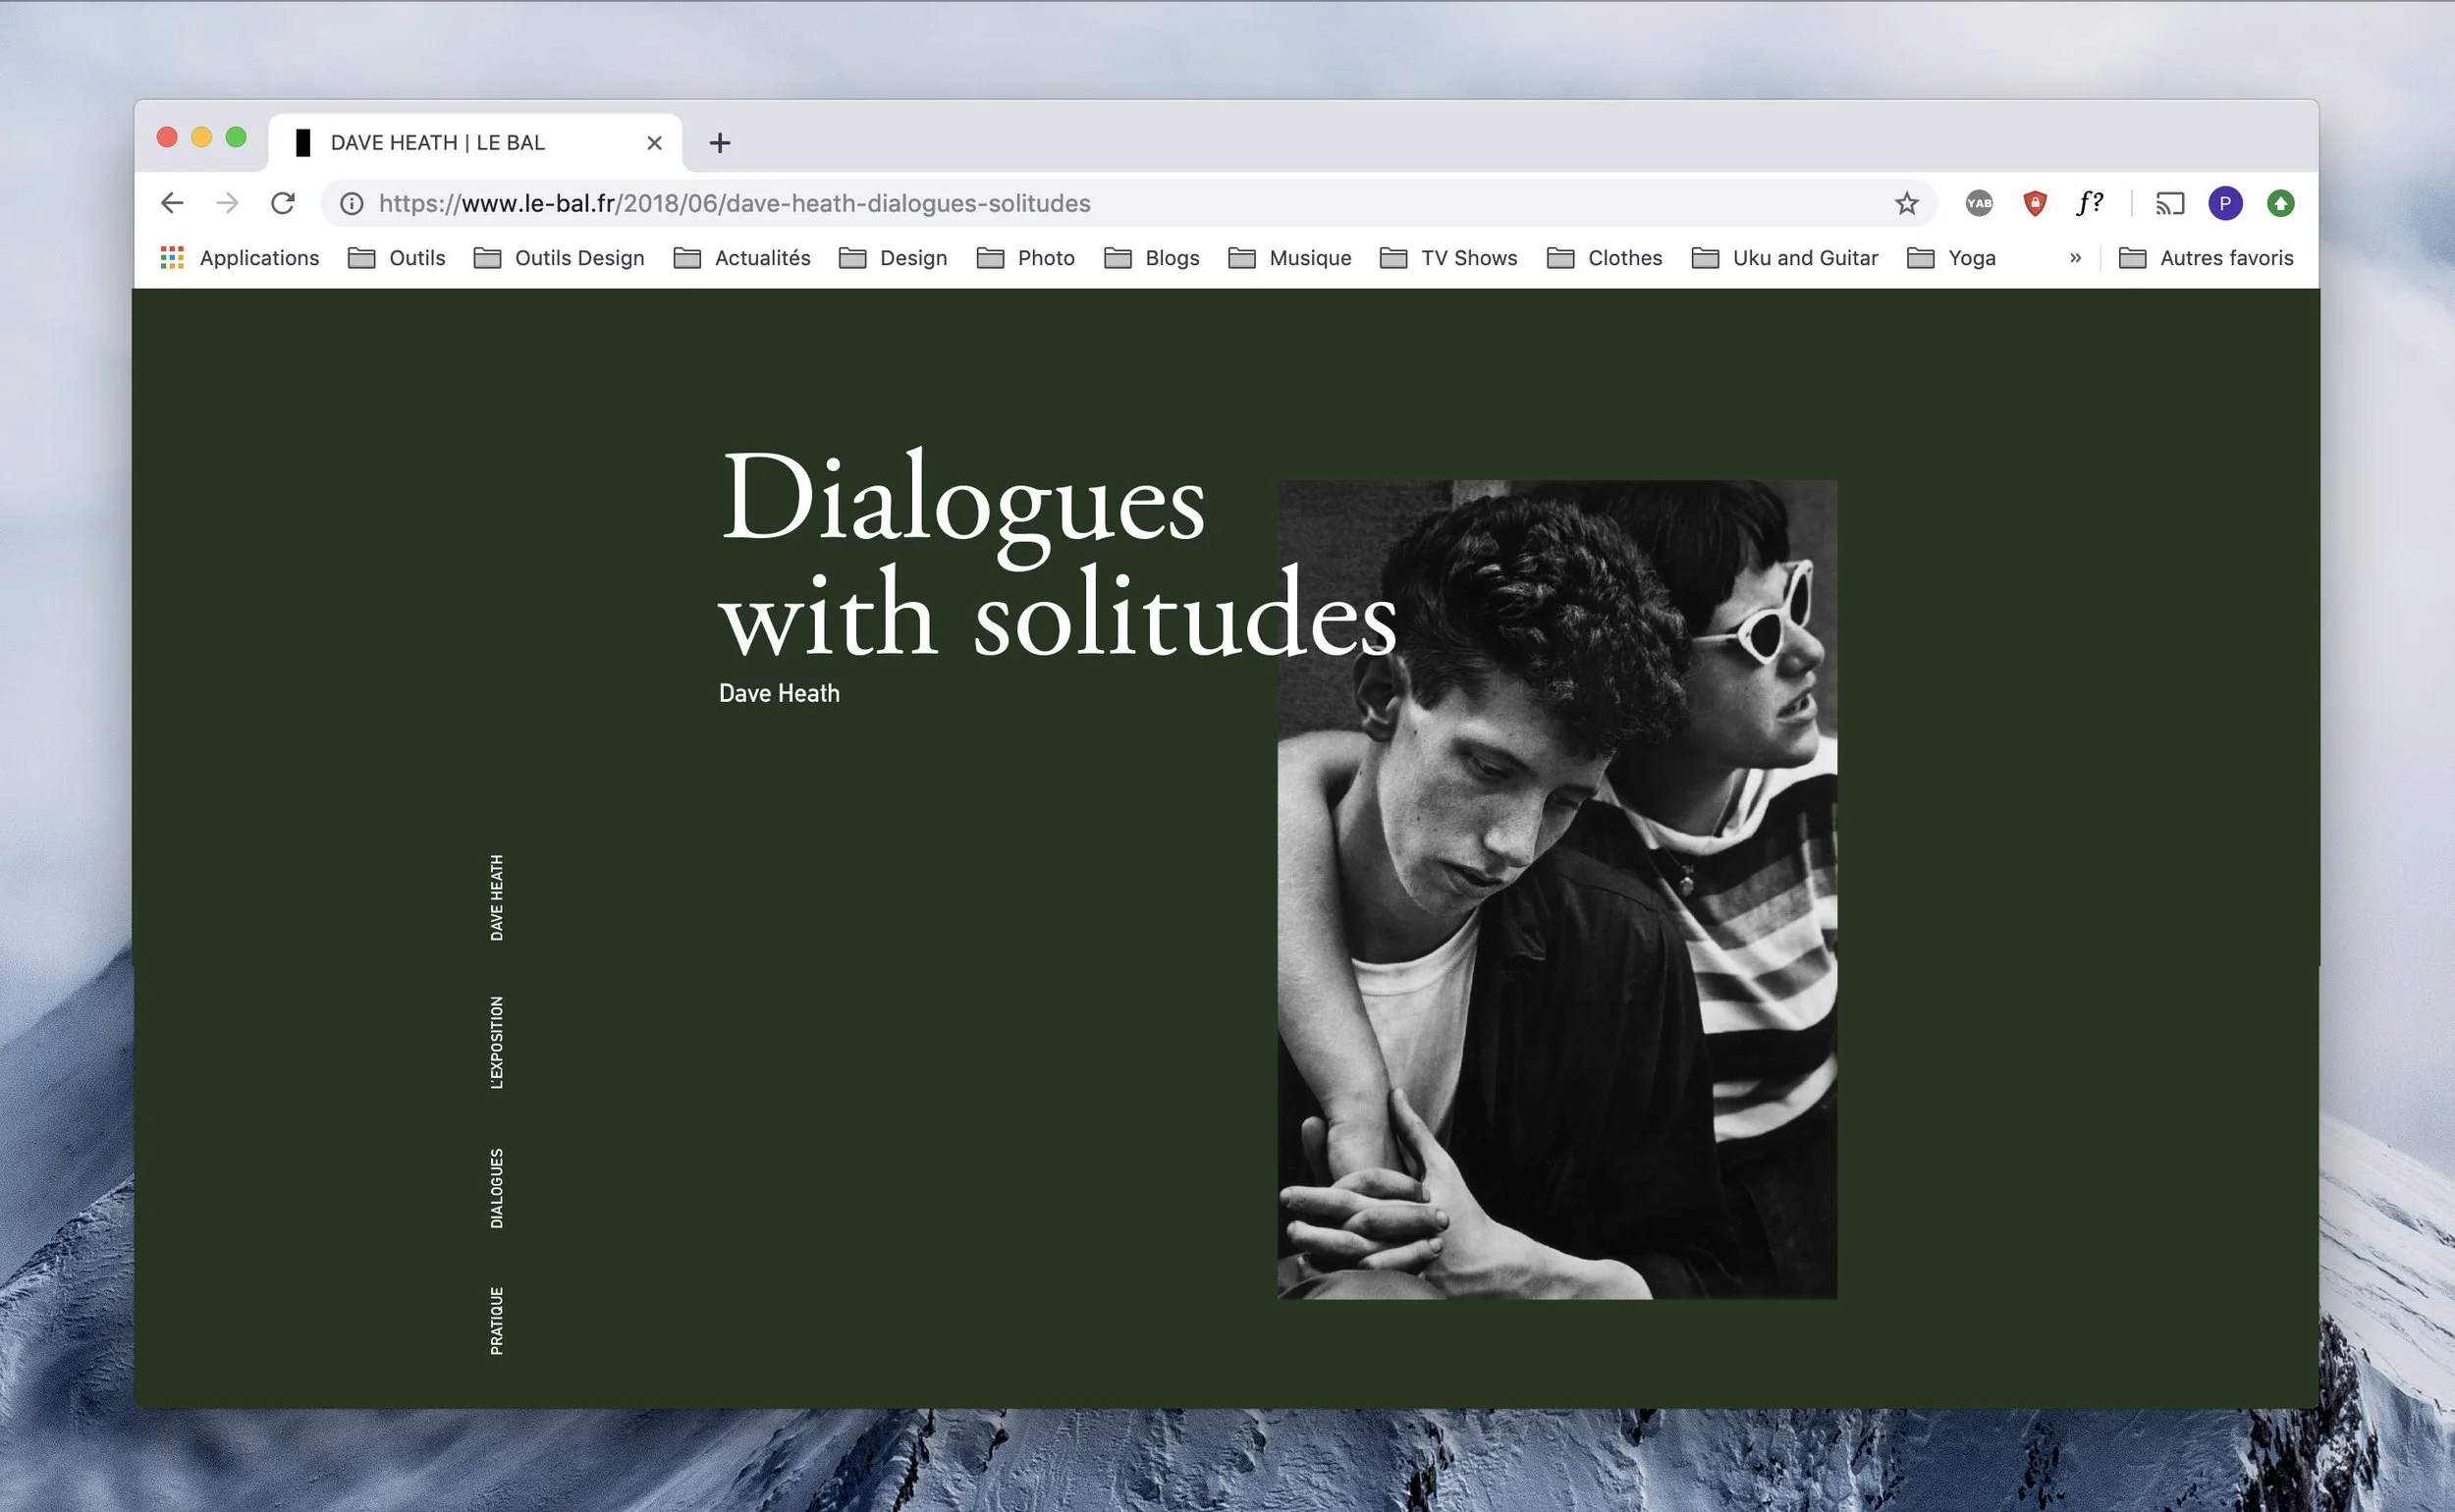Close the browser window with red button
Screen dimensions: 2455x1512
pos(167,137)
